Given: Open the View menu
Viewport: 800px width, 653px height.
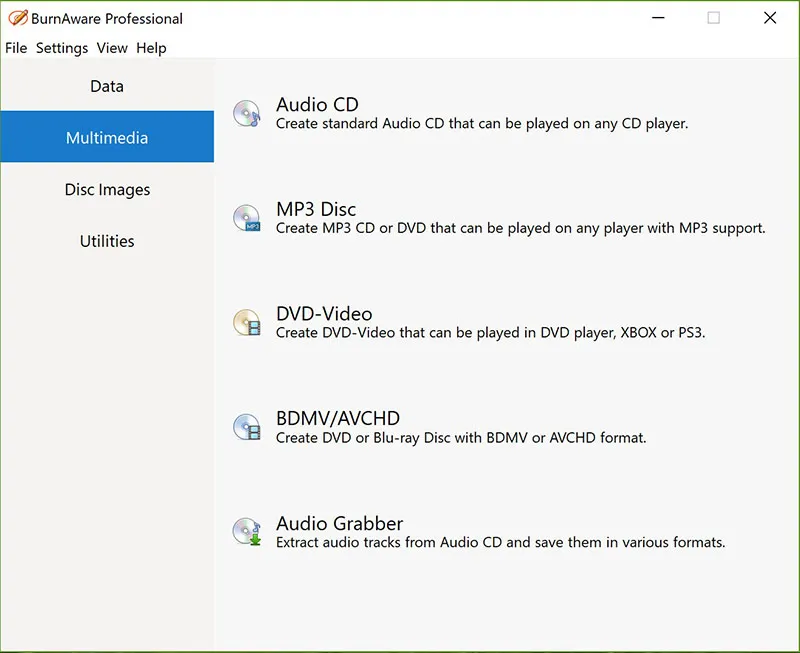Looking at the screenshot, I should click(112, 48).
